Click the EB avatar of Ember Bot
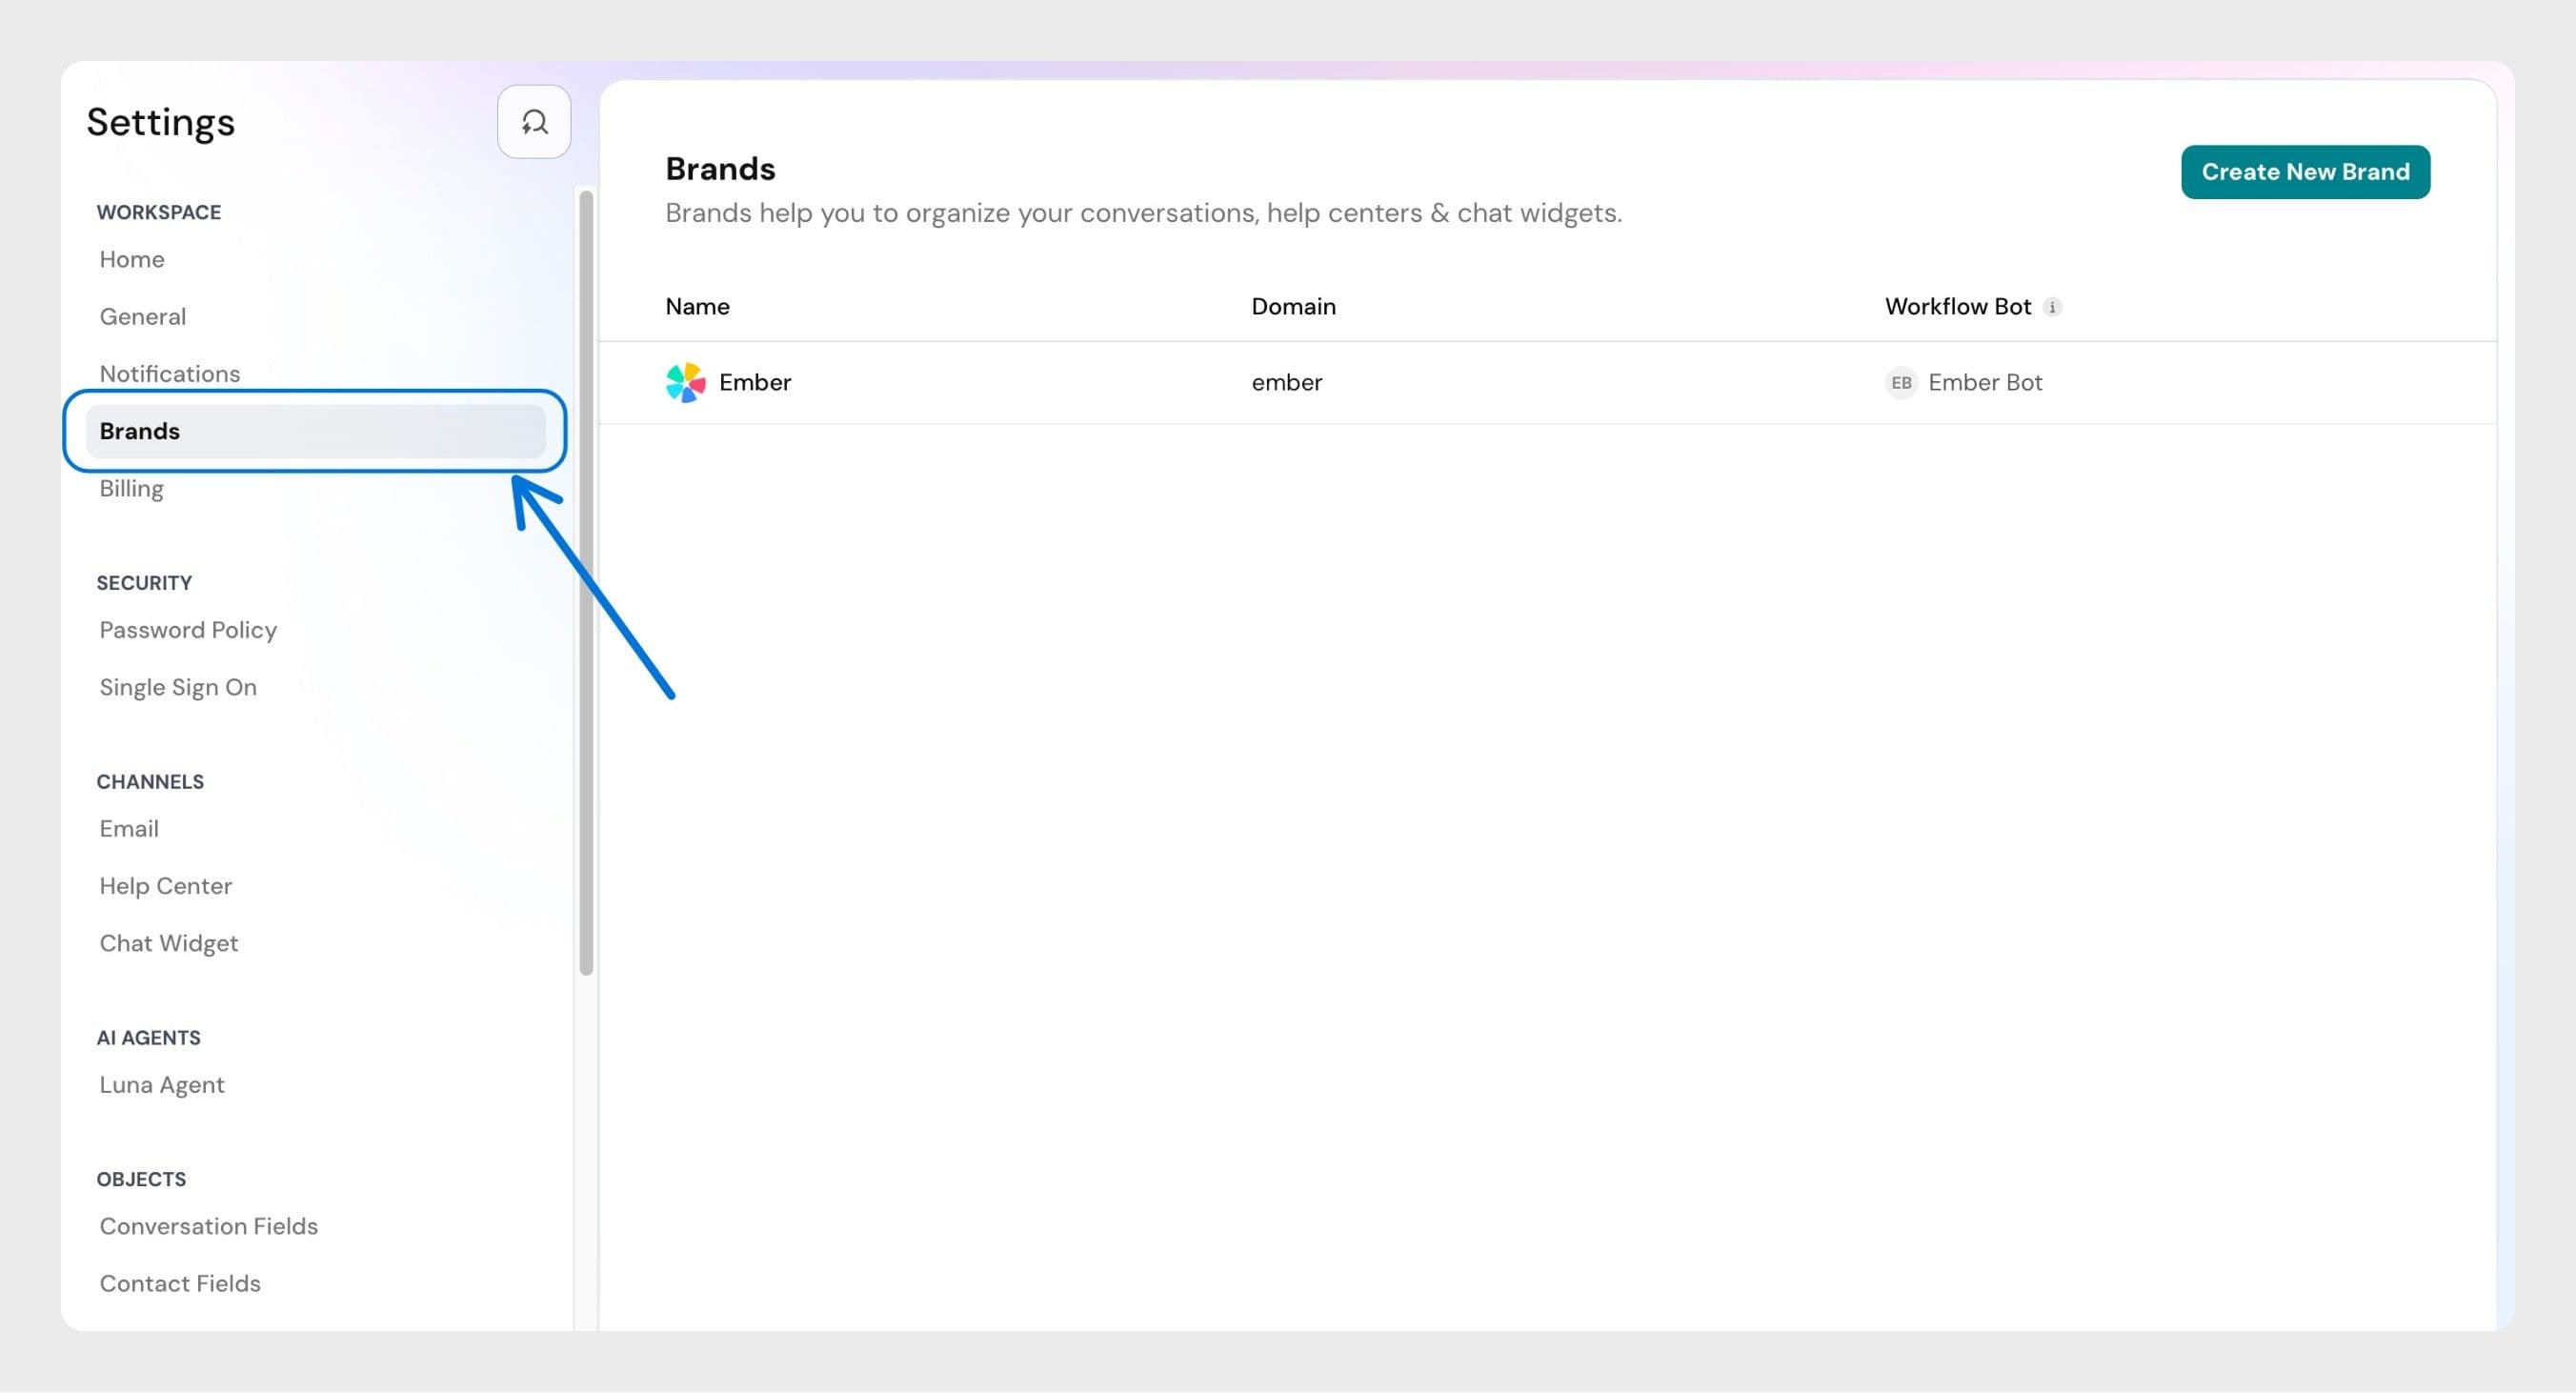2576x1393 pixels. click(x=1900, y=383)
